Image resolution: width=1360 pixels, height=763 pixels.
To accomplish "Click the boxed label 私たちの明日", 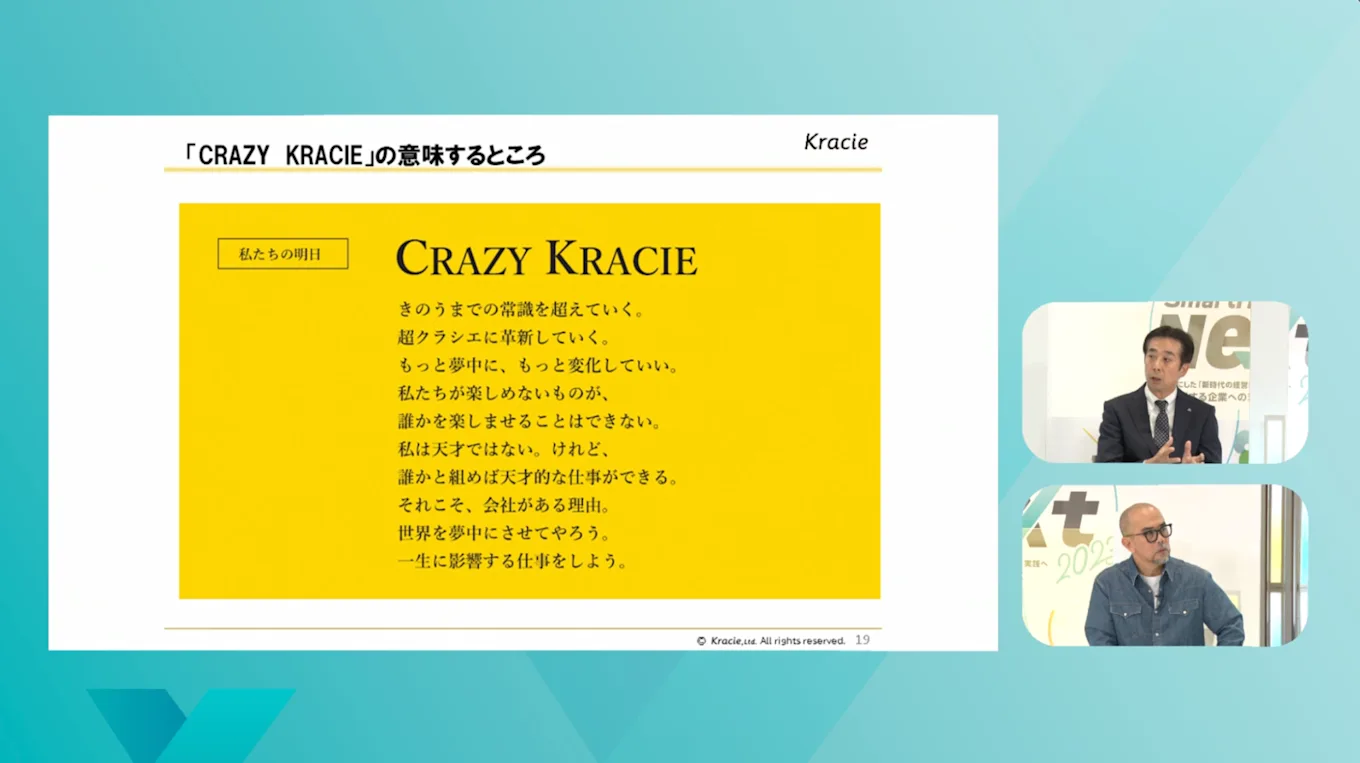I will [283, 254].
